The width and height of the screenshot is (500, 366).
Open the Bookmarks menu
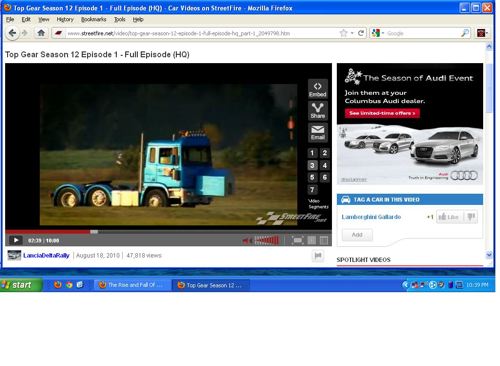[x=93, y=20]
